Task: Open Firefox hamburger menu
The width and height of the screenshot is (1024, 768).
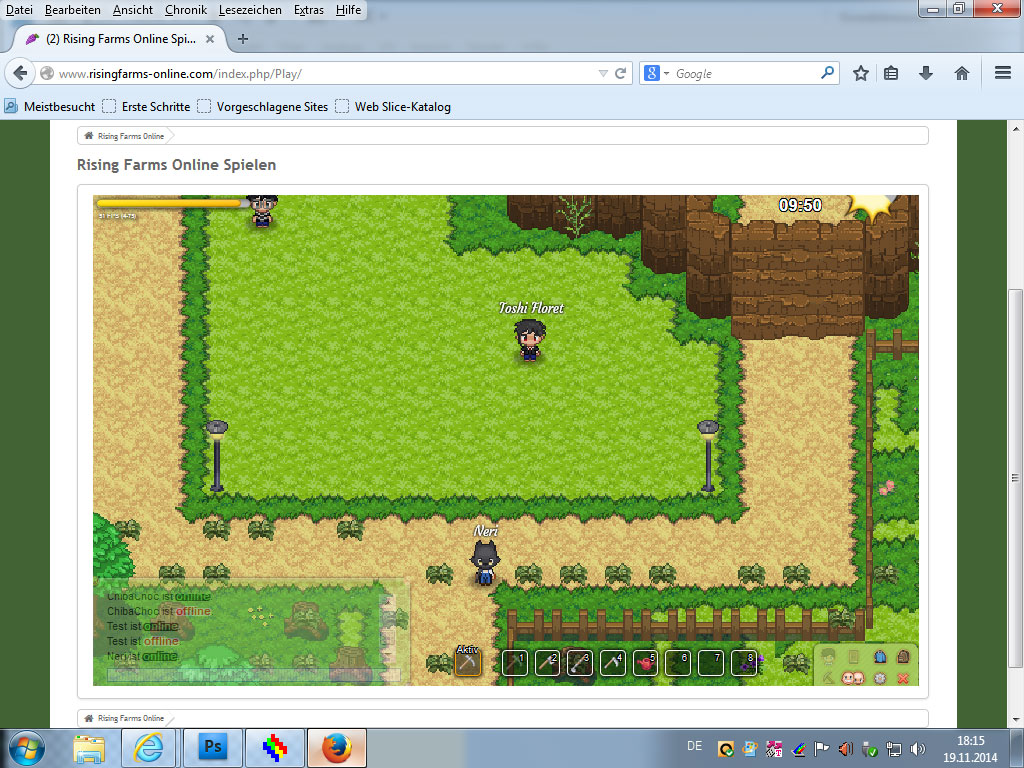Action: (1003, 73)
